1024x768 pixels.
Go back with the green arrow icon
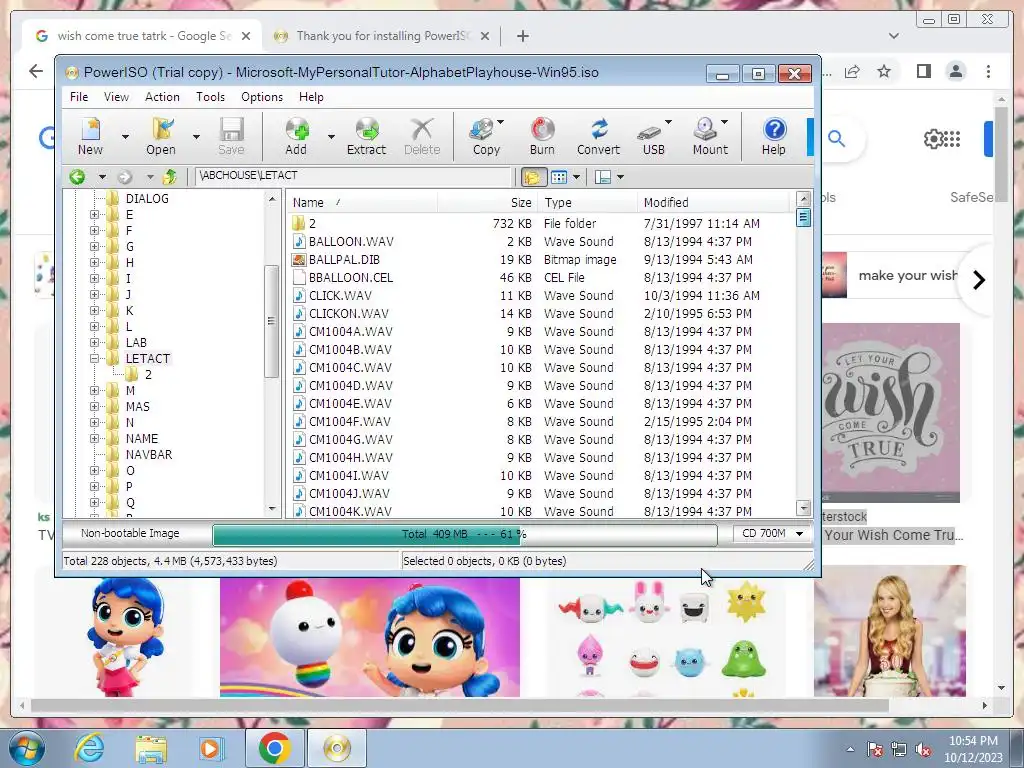pyautogui.click(x=77, y=176)
